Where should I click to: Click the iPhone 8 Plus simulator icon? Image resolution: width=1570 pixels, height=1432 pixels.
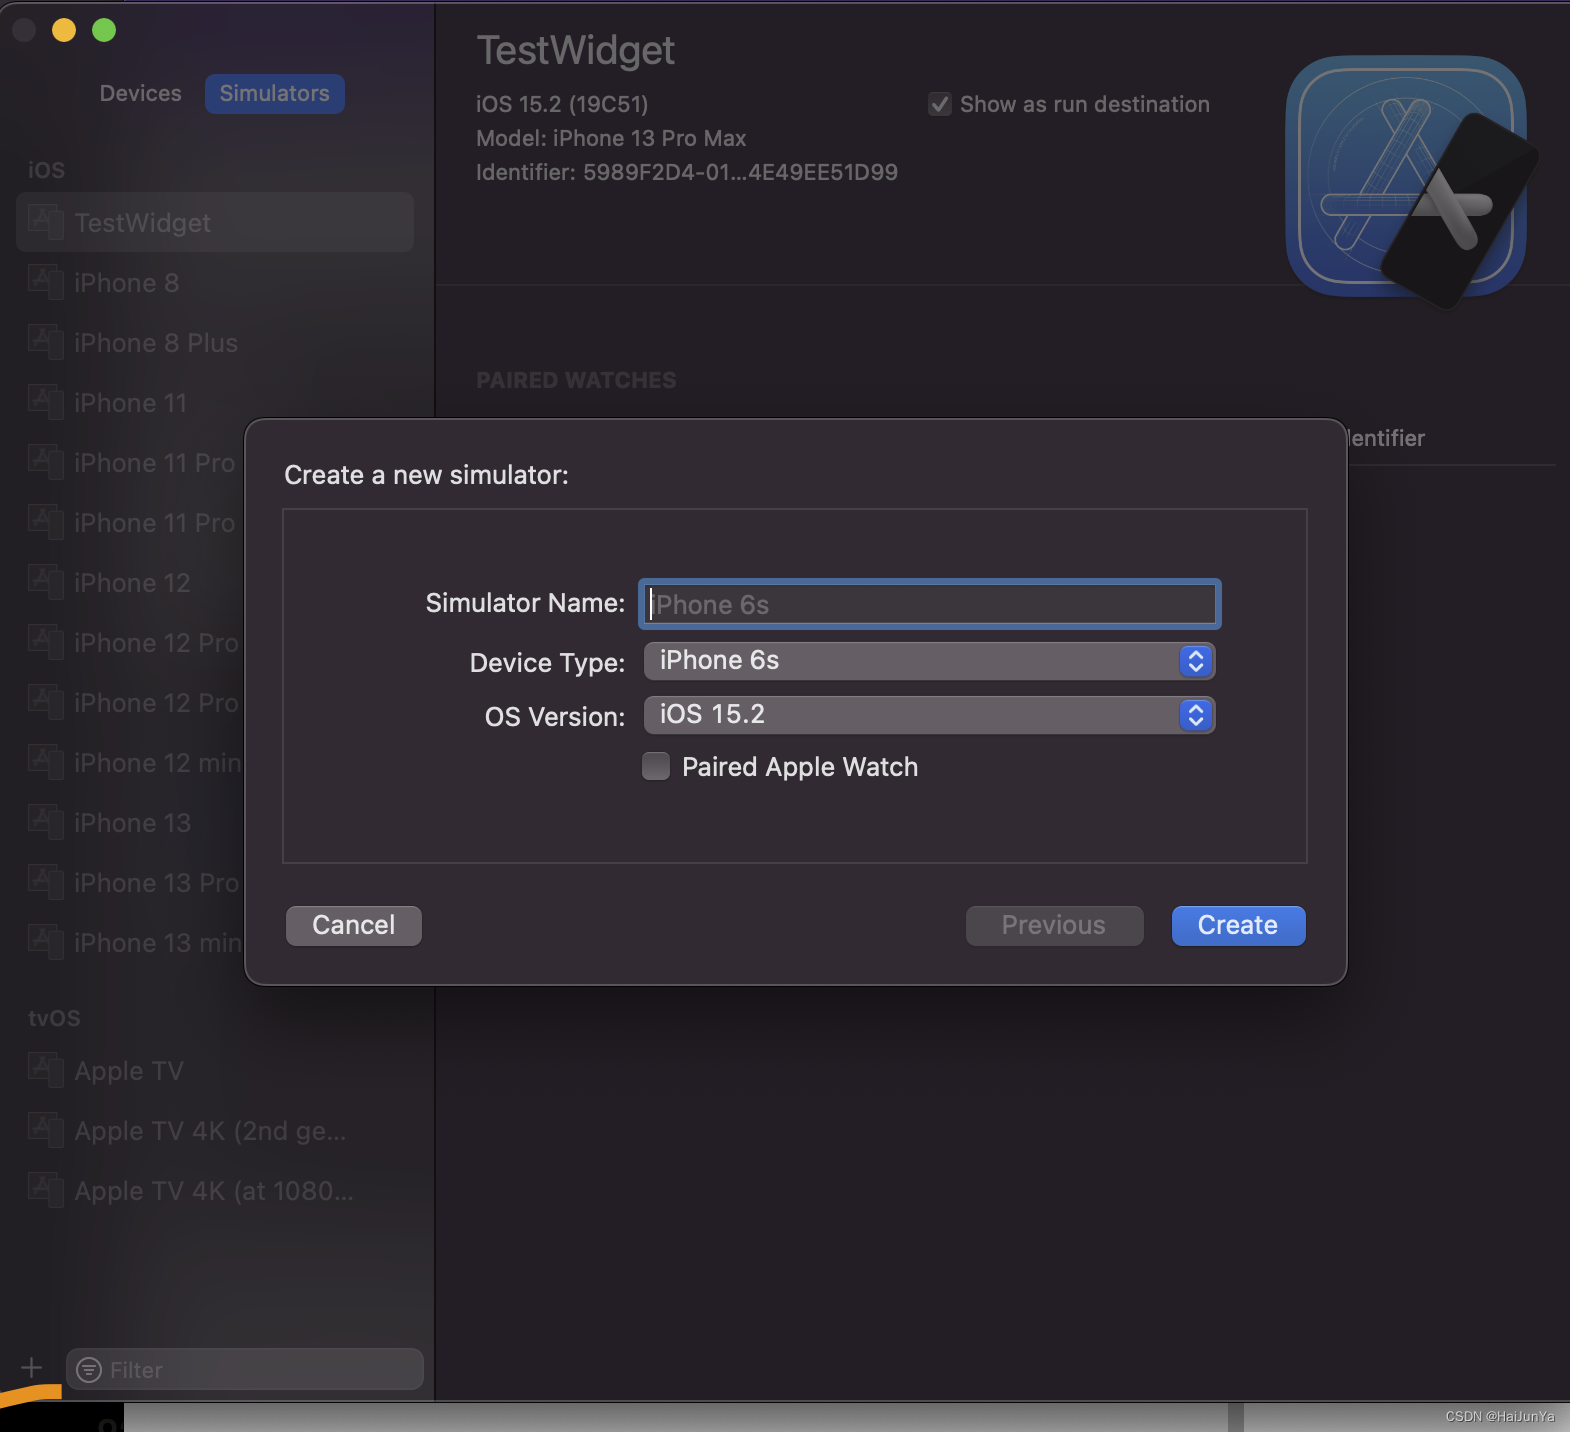(46, 341)
